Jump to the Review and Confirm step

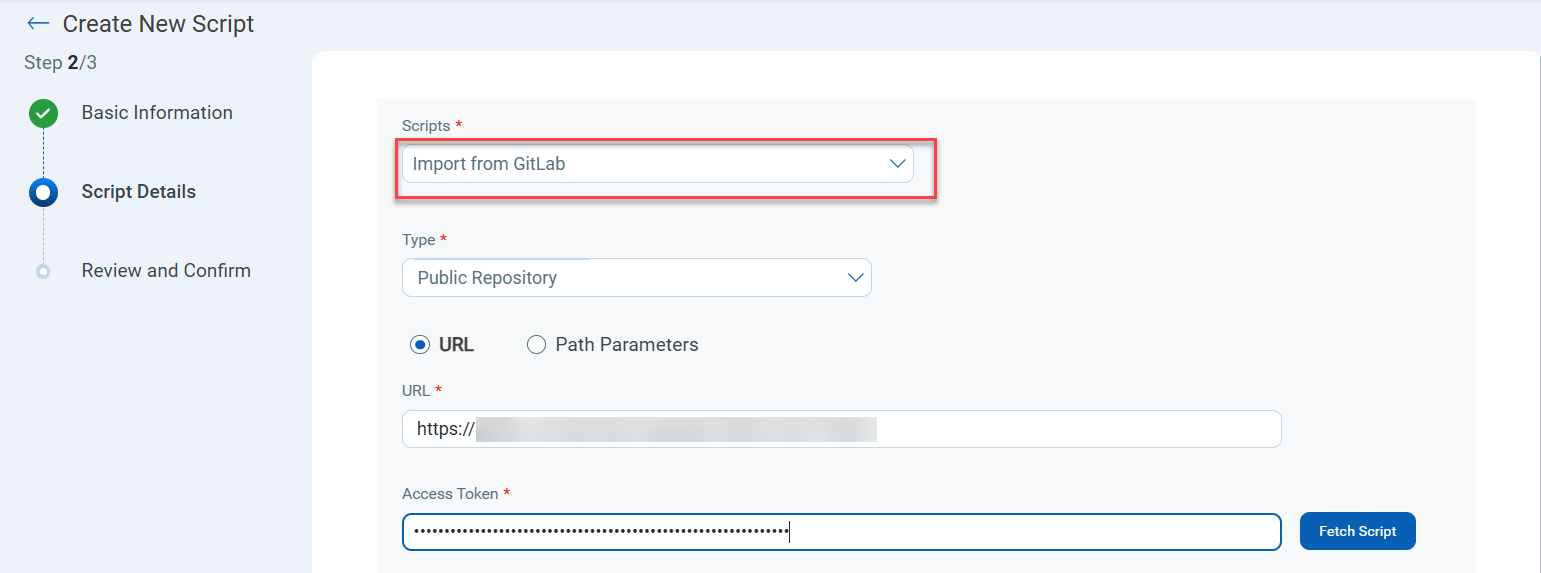(x=166, y=271)
